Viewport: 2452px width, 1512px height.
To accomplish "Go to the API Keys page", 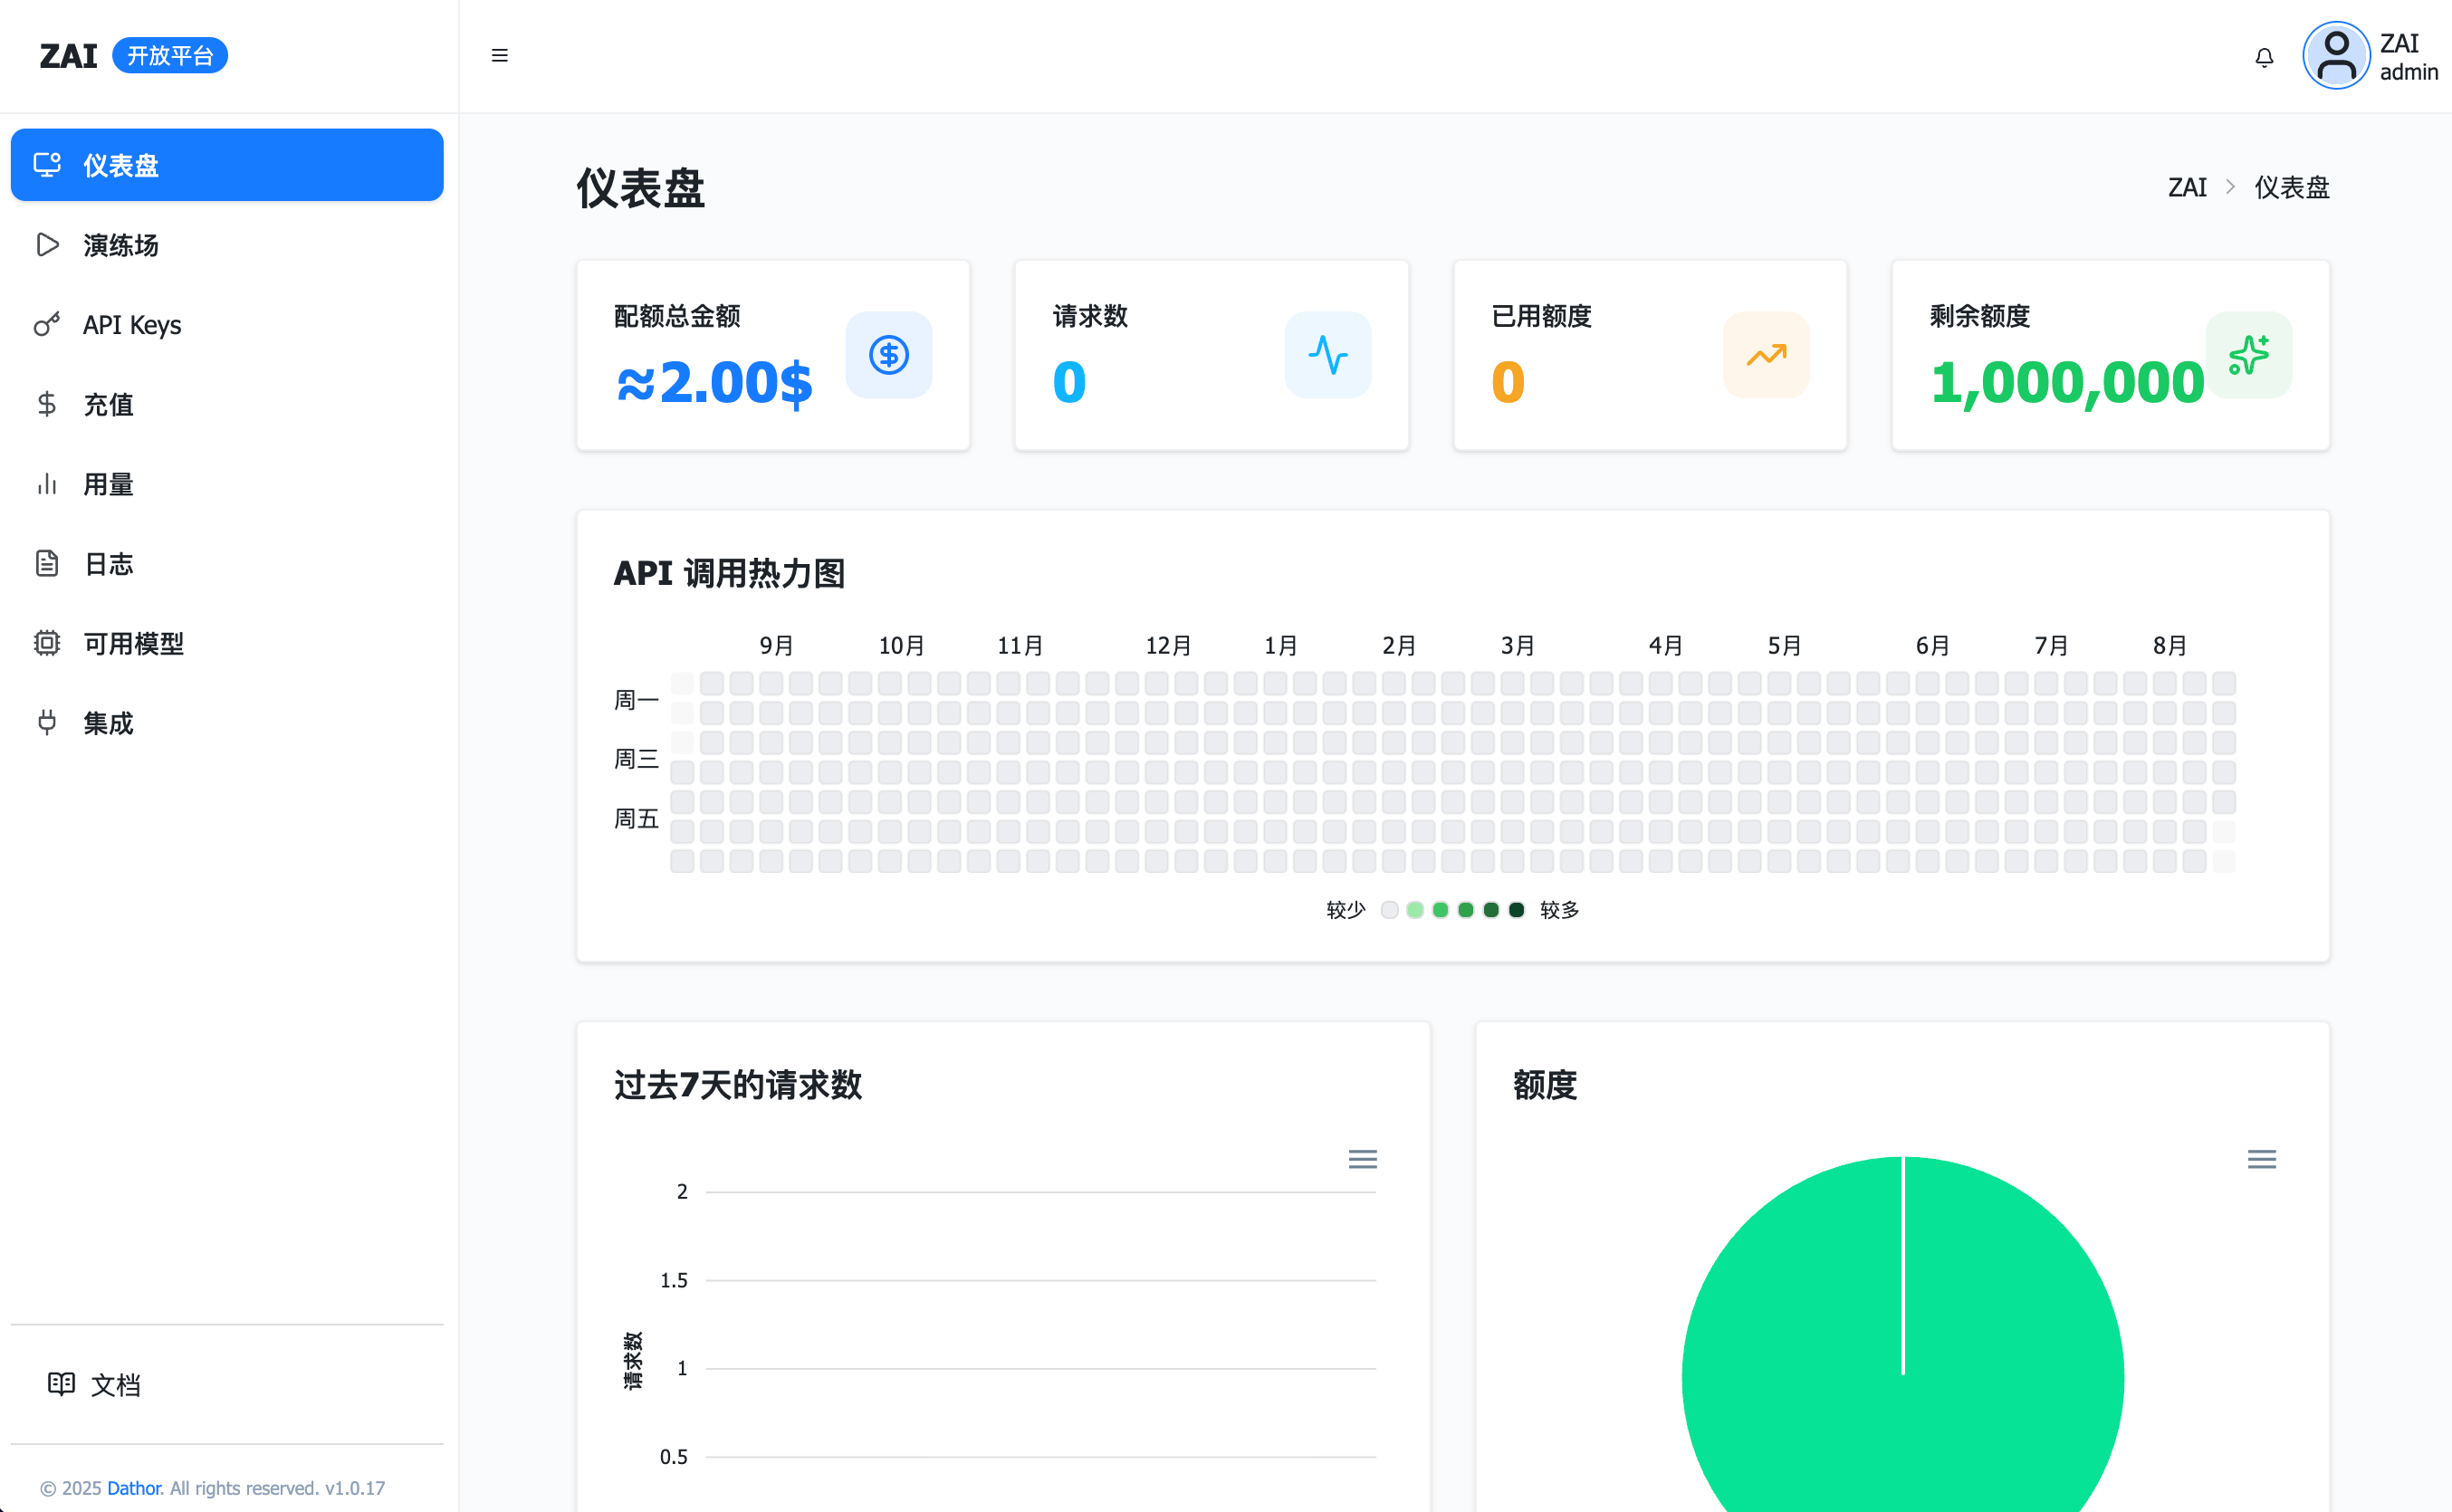I will pos(131,325).
